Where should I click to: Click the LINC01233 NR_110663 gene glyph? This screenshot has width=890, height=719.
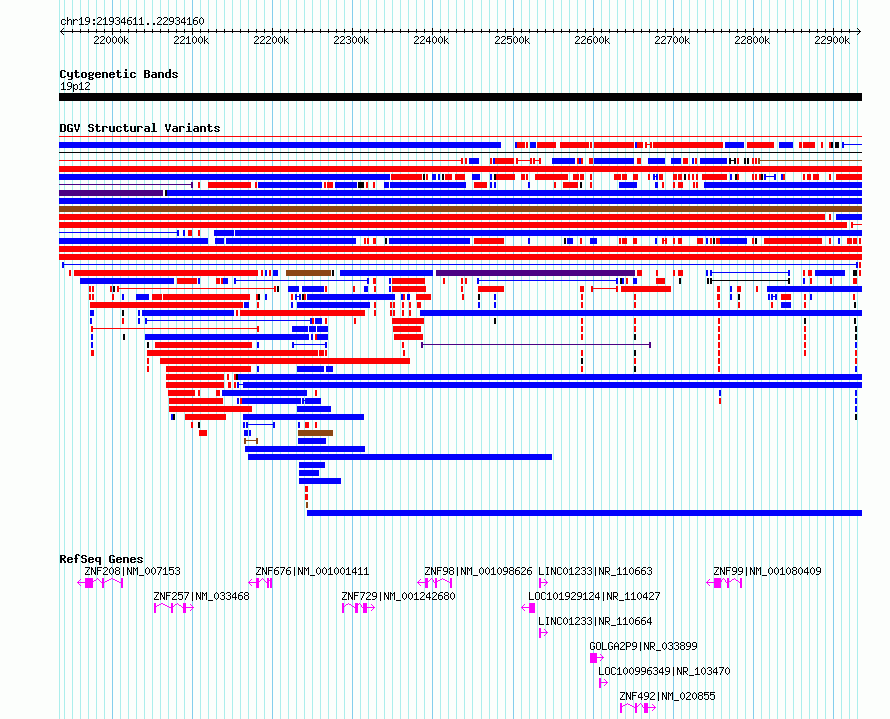coord(543,583)
